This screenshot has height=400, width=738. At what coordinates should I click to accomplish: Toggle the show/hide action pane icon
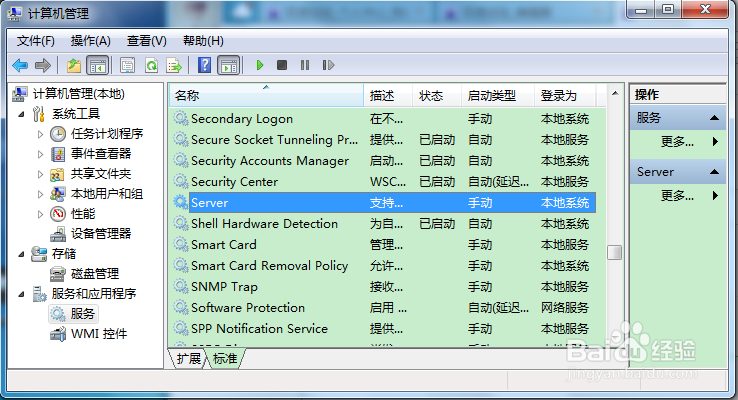pyautogui.click(x=229, y=65)
